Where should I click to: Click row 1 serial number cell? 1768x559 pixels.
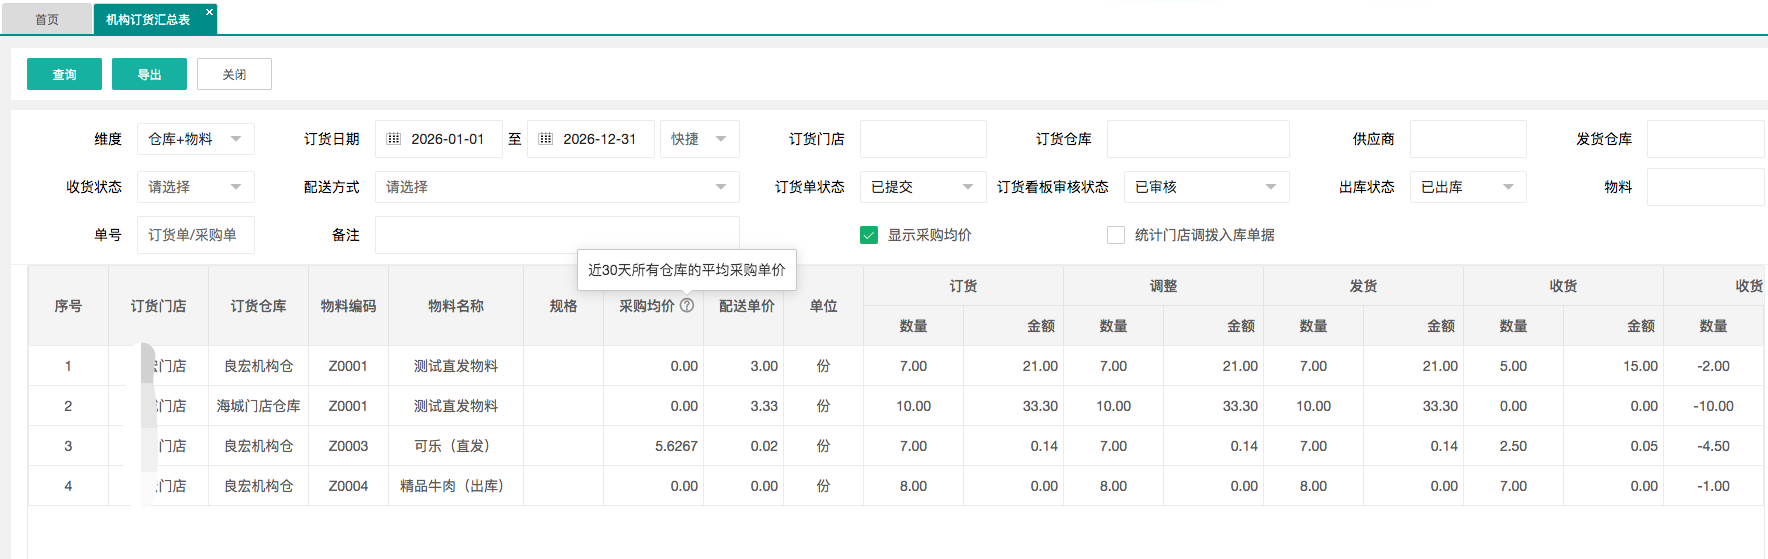point(68,366)
